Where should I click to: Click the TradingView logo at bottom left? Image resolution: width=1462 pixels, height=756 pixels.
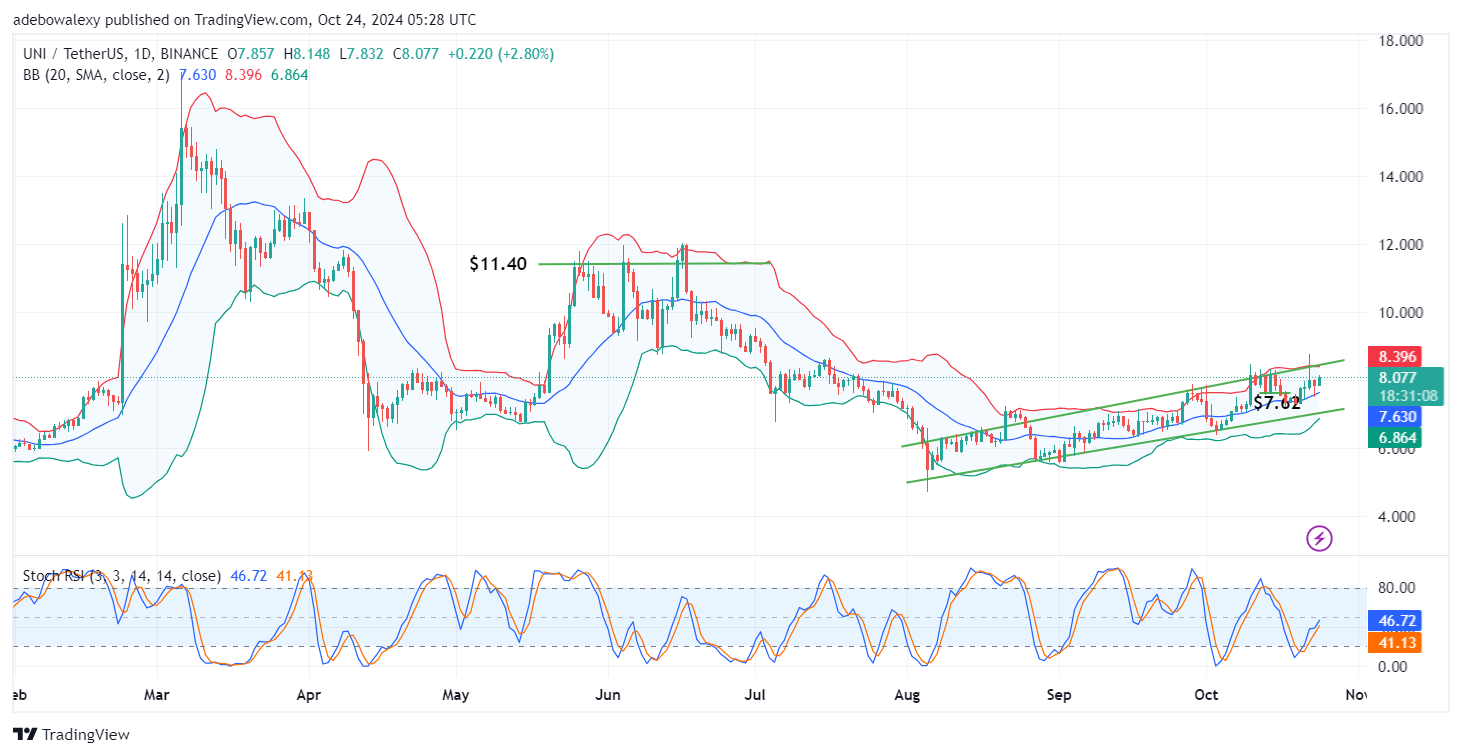(x=71, y=734)
